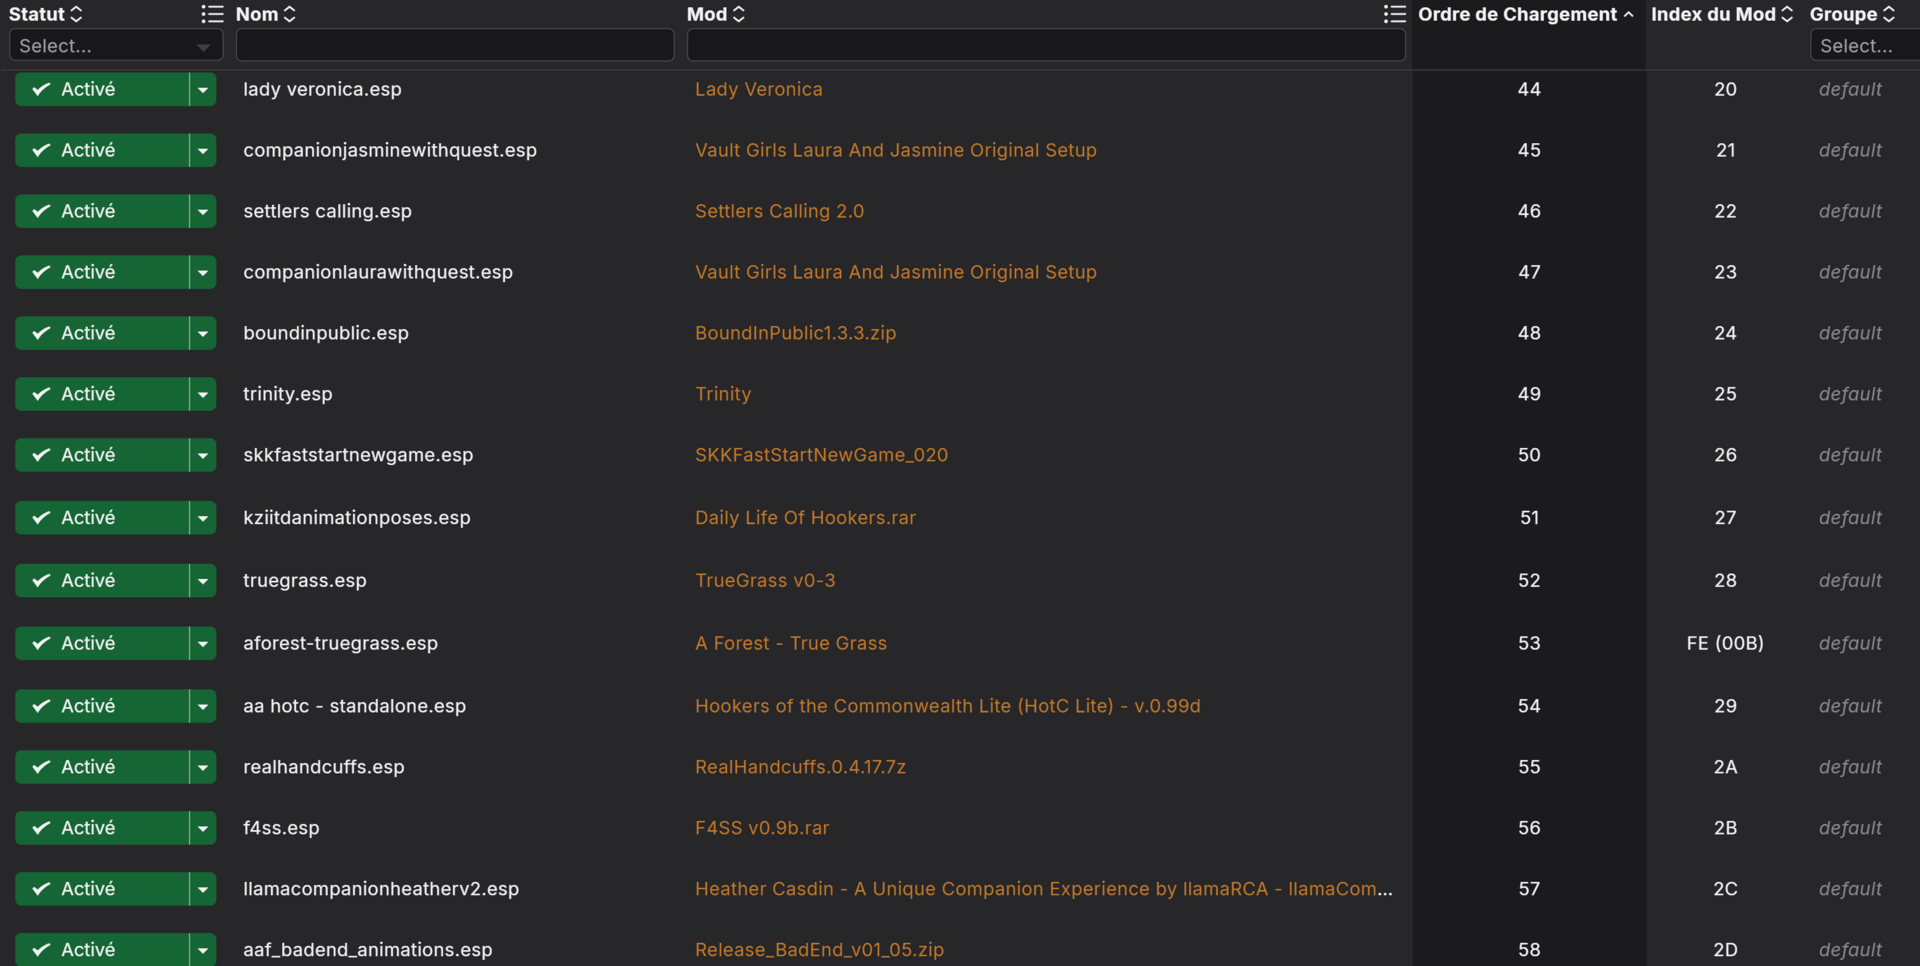
Task: Toggle Activé status for boundinpublic.esp
Action: click(102, 333)
